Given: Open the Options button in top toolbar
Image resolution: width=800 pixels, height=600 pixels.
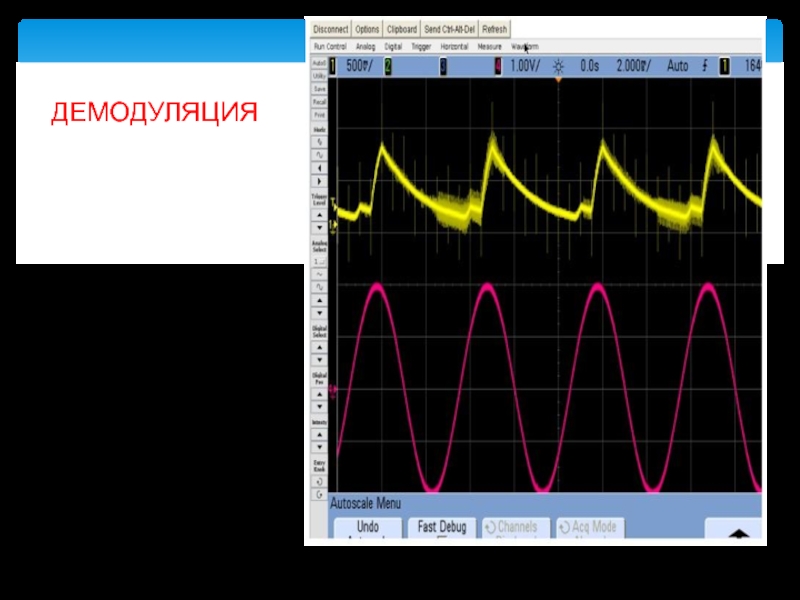Looking at the screenshot, I should click(x=368, y=30).
